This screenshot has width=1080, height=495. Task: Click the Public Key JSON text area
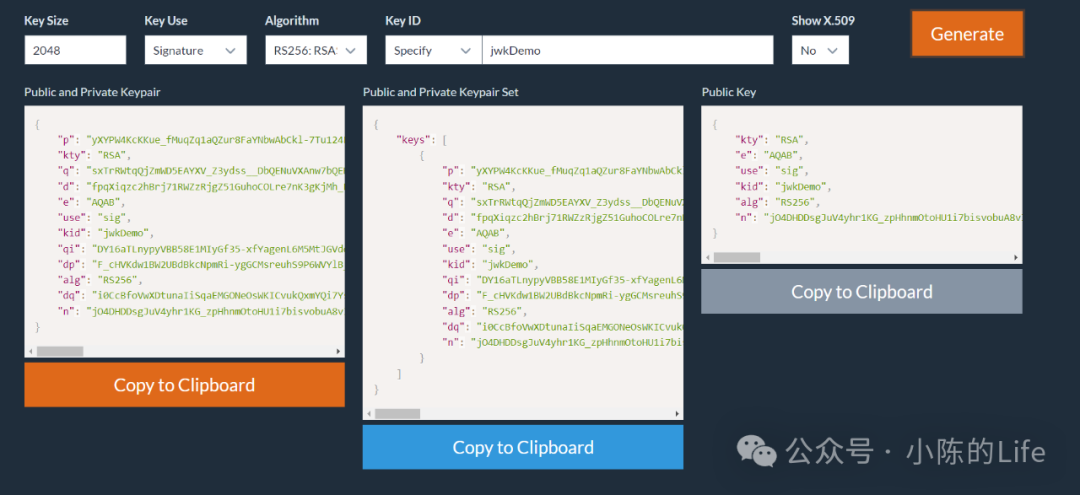pos(862,179)
